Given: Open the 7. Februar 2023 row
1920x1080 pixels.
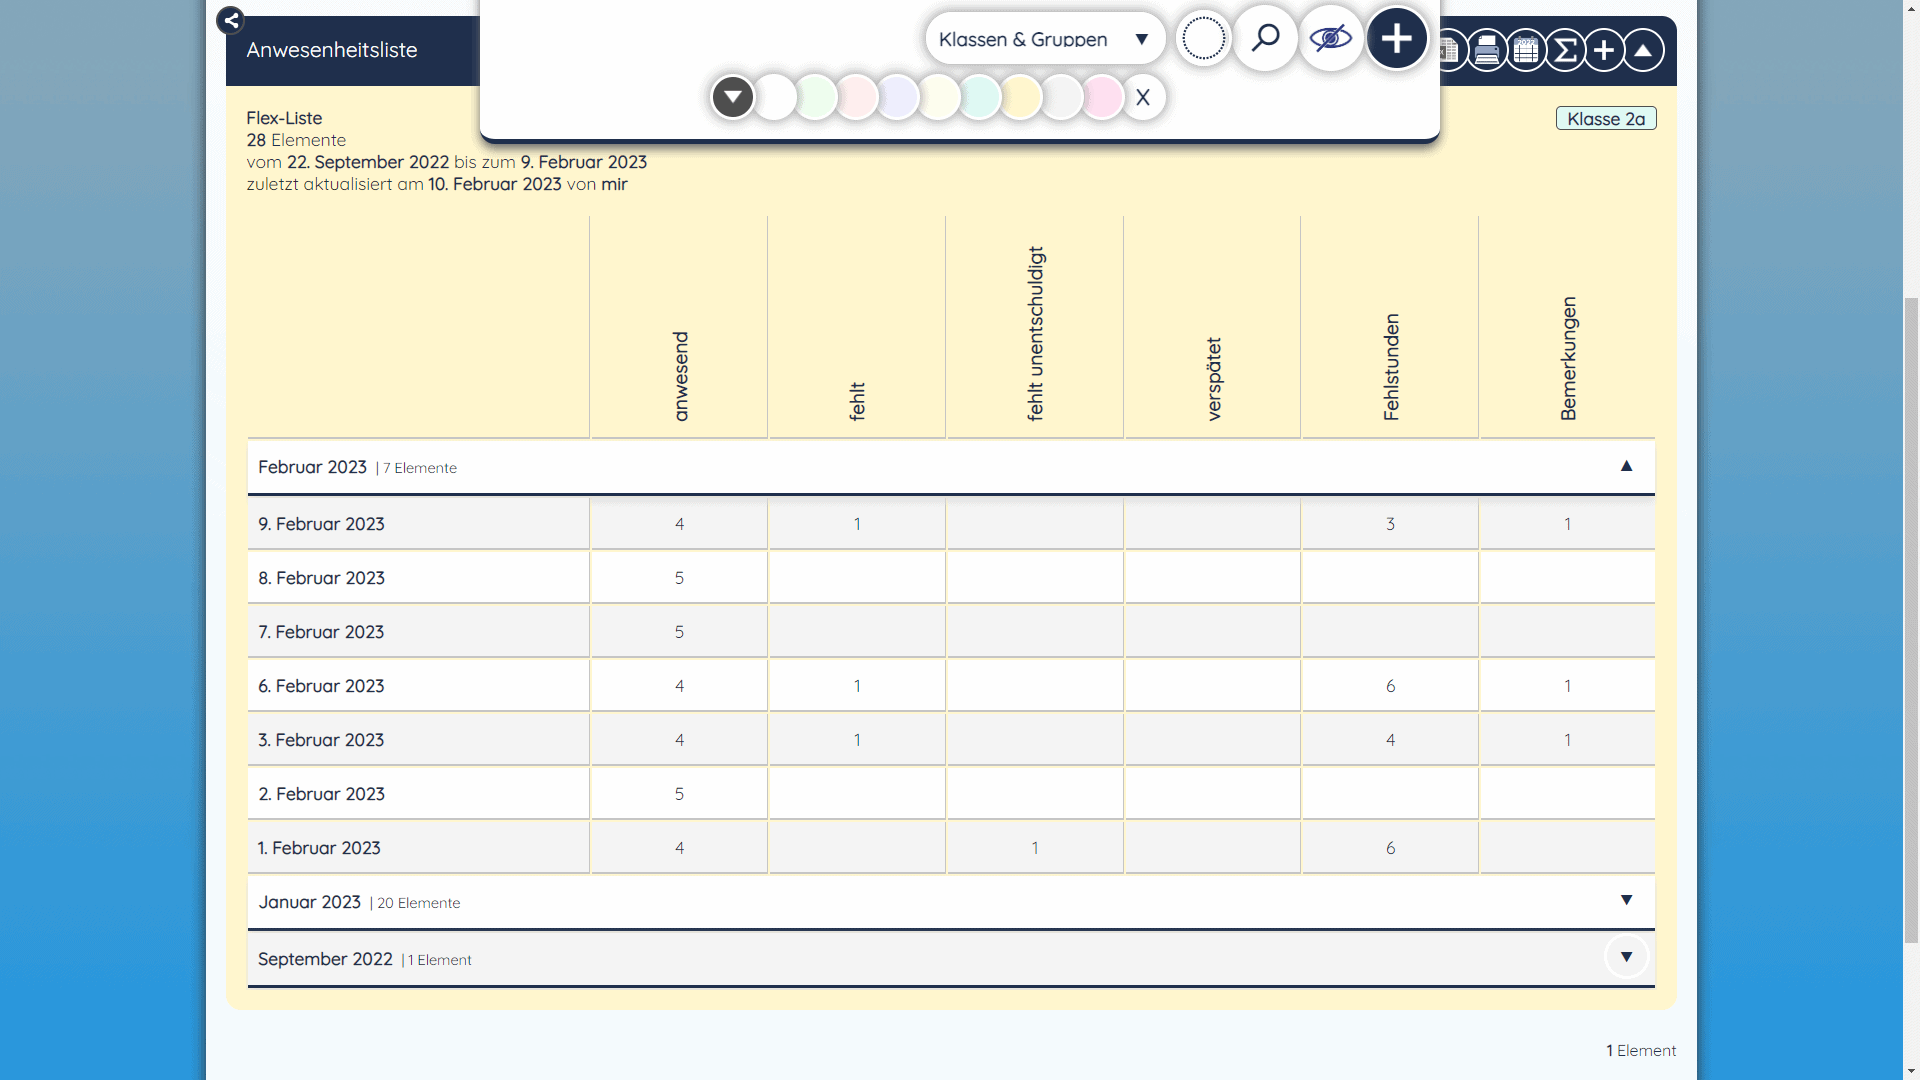Looking at the screenshot, I should (951, 632).
